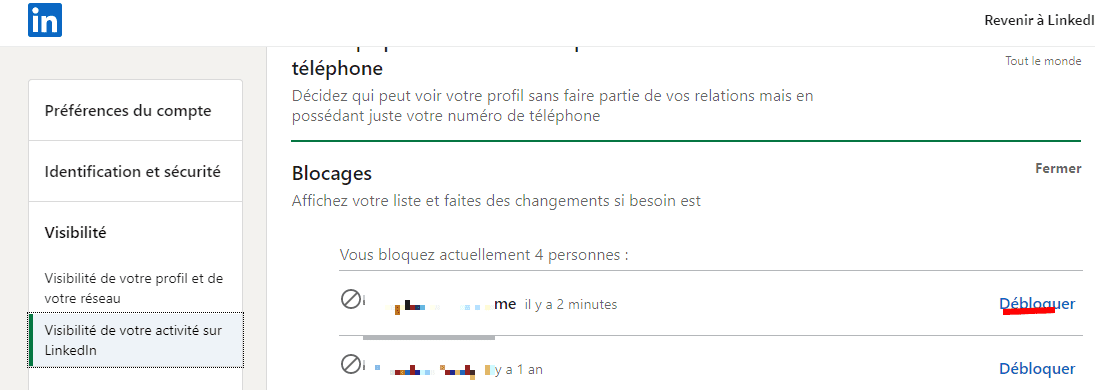Click blocked icon beside the 1 an entry
Viewport: 1095px width, 390px height.
coord(349,363)
